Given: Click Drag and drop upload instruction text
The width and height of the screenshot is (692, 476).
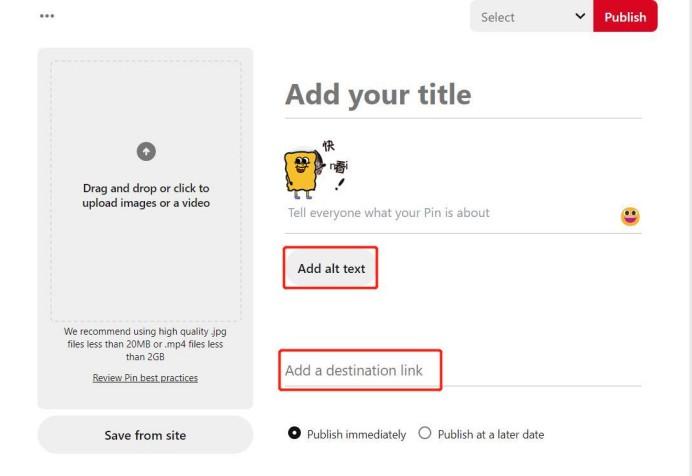Looking at the screenshot, I should tap(146, 195).
